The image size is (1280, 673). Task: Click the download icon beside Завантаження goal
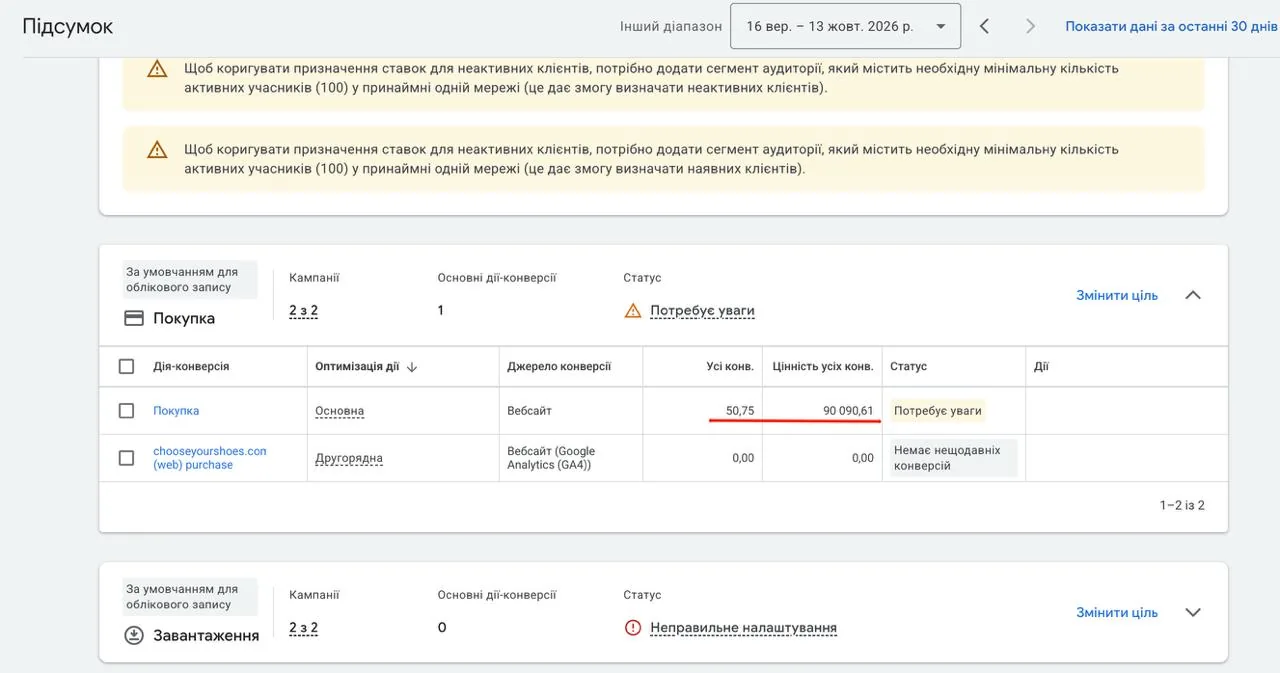[x=134, y=635]
